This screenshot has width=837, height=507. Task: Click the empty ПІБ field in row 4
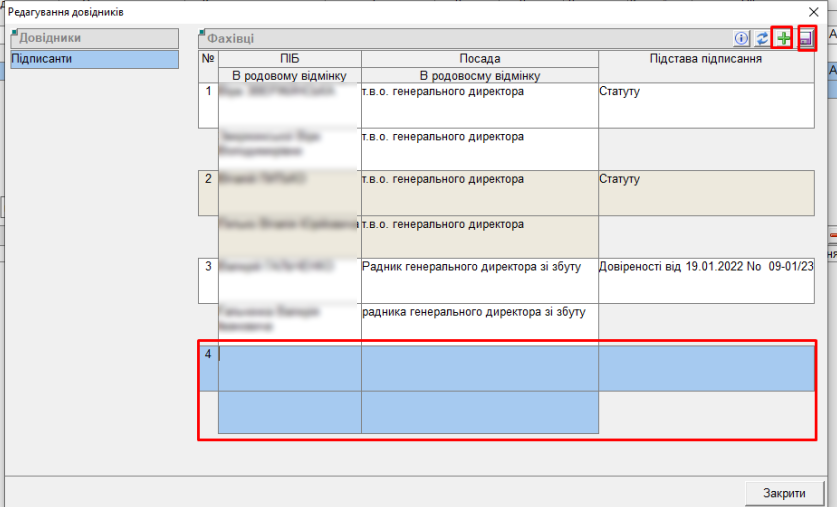pos(289,368)
